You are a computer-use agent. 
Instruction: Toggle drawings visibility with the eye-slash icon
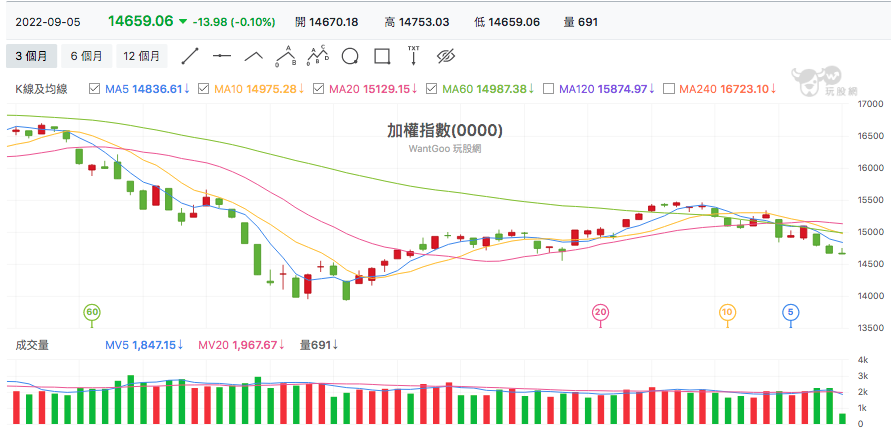pos(446,56)
